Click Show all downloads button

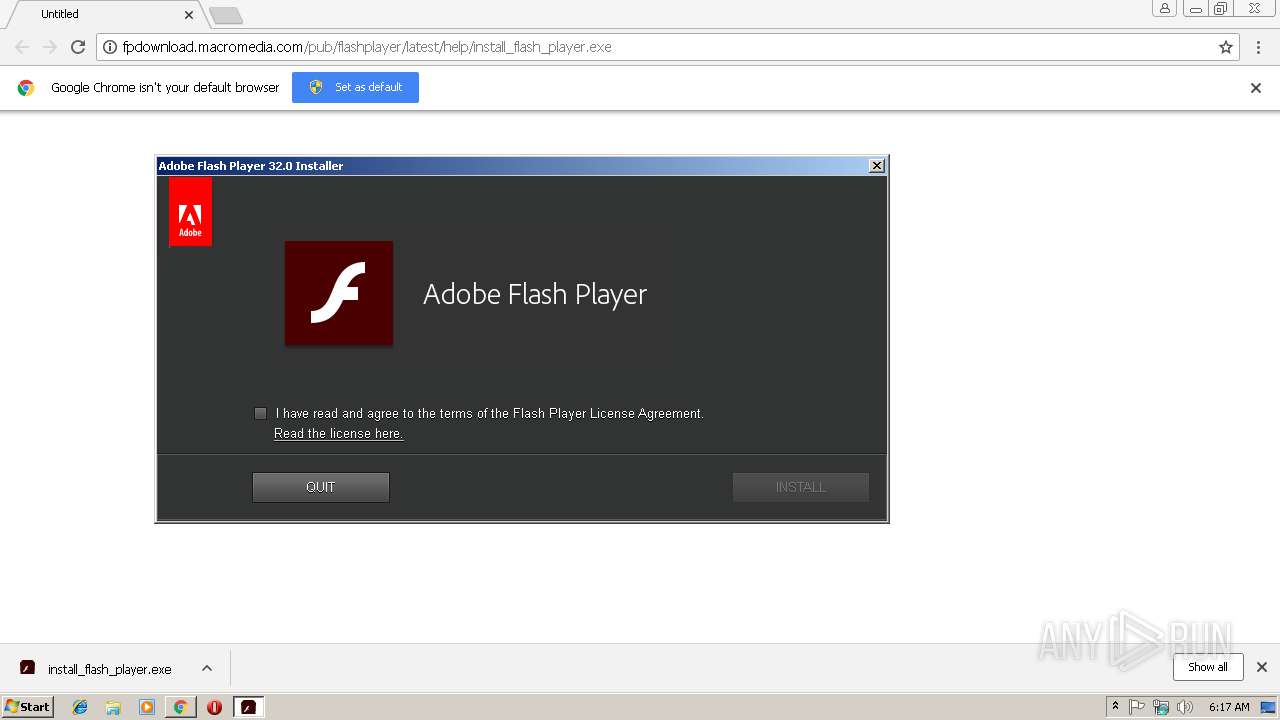1208,667
